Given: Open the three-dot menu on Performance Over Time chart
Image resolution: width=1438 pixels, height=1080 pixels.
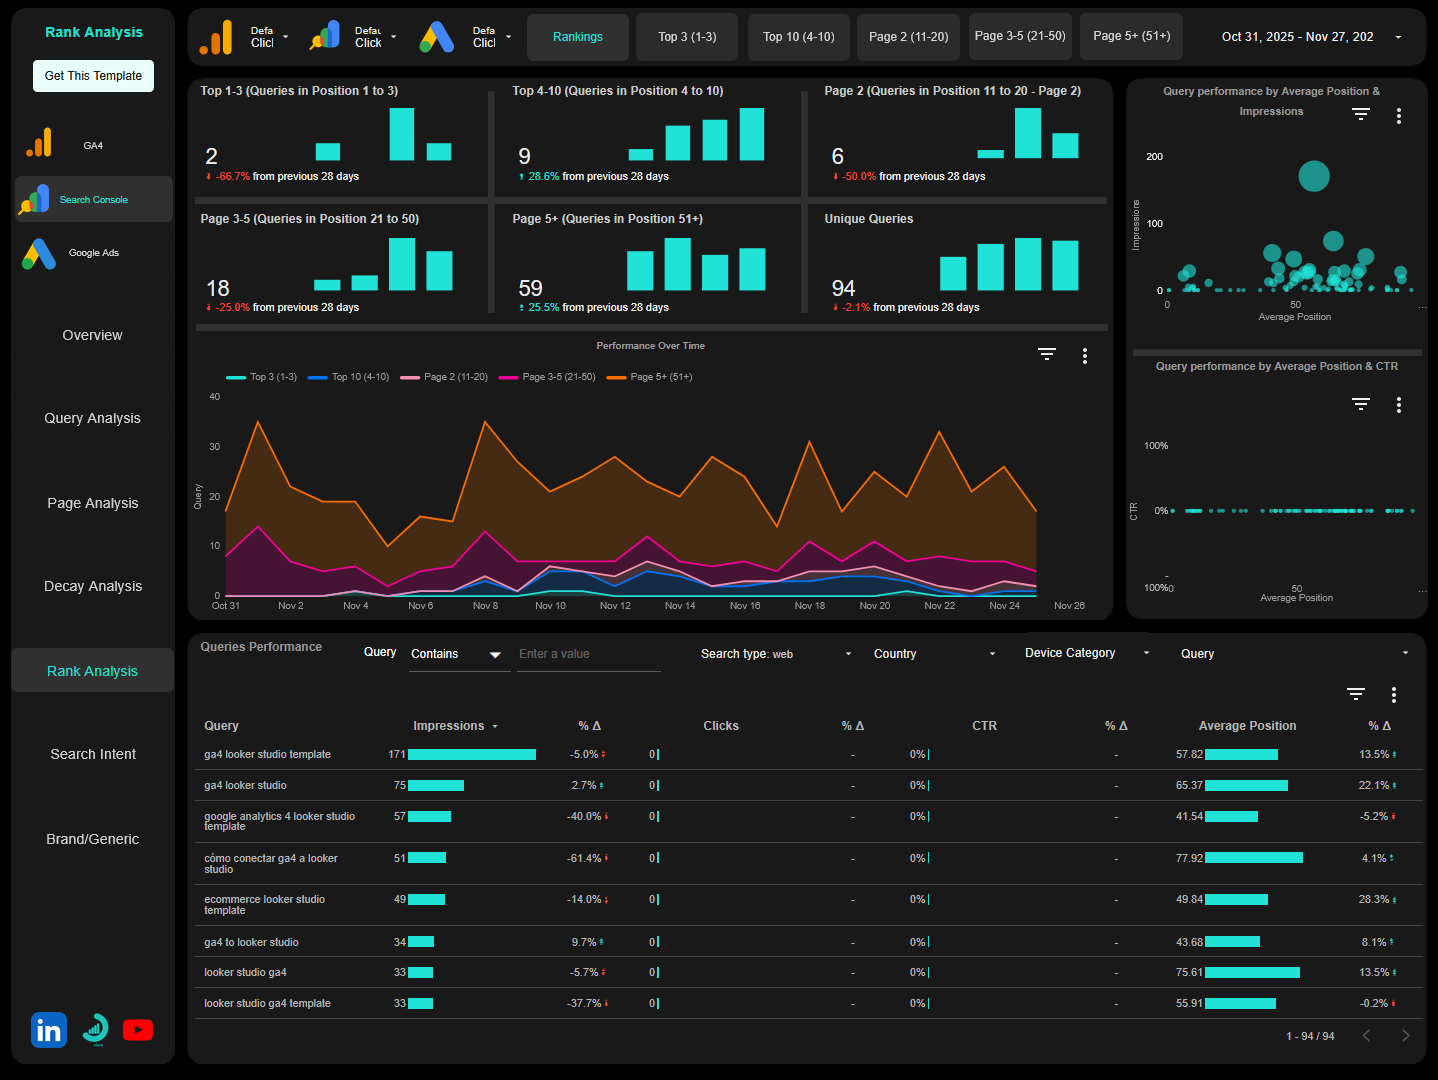Looking at the screenshot, I should coord(1084,355).
